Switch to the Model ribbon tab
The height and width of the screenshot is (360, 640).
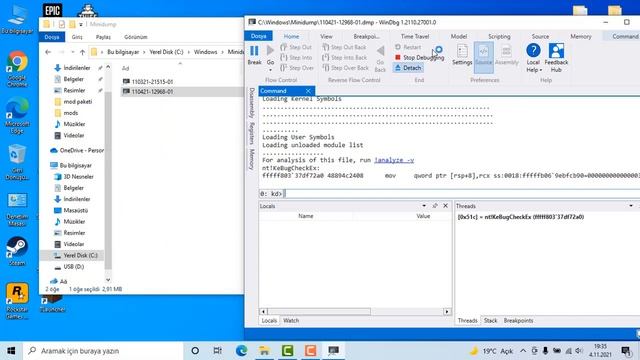pos(459,36)
